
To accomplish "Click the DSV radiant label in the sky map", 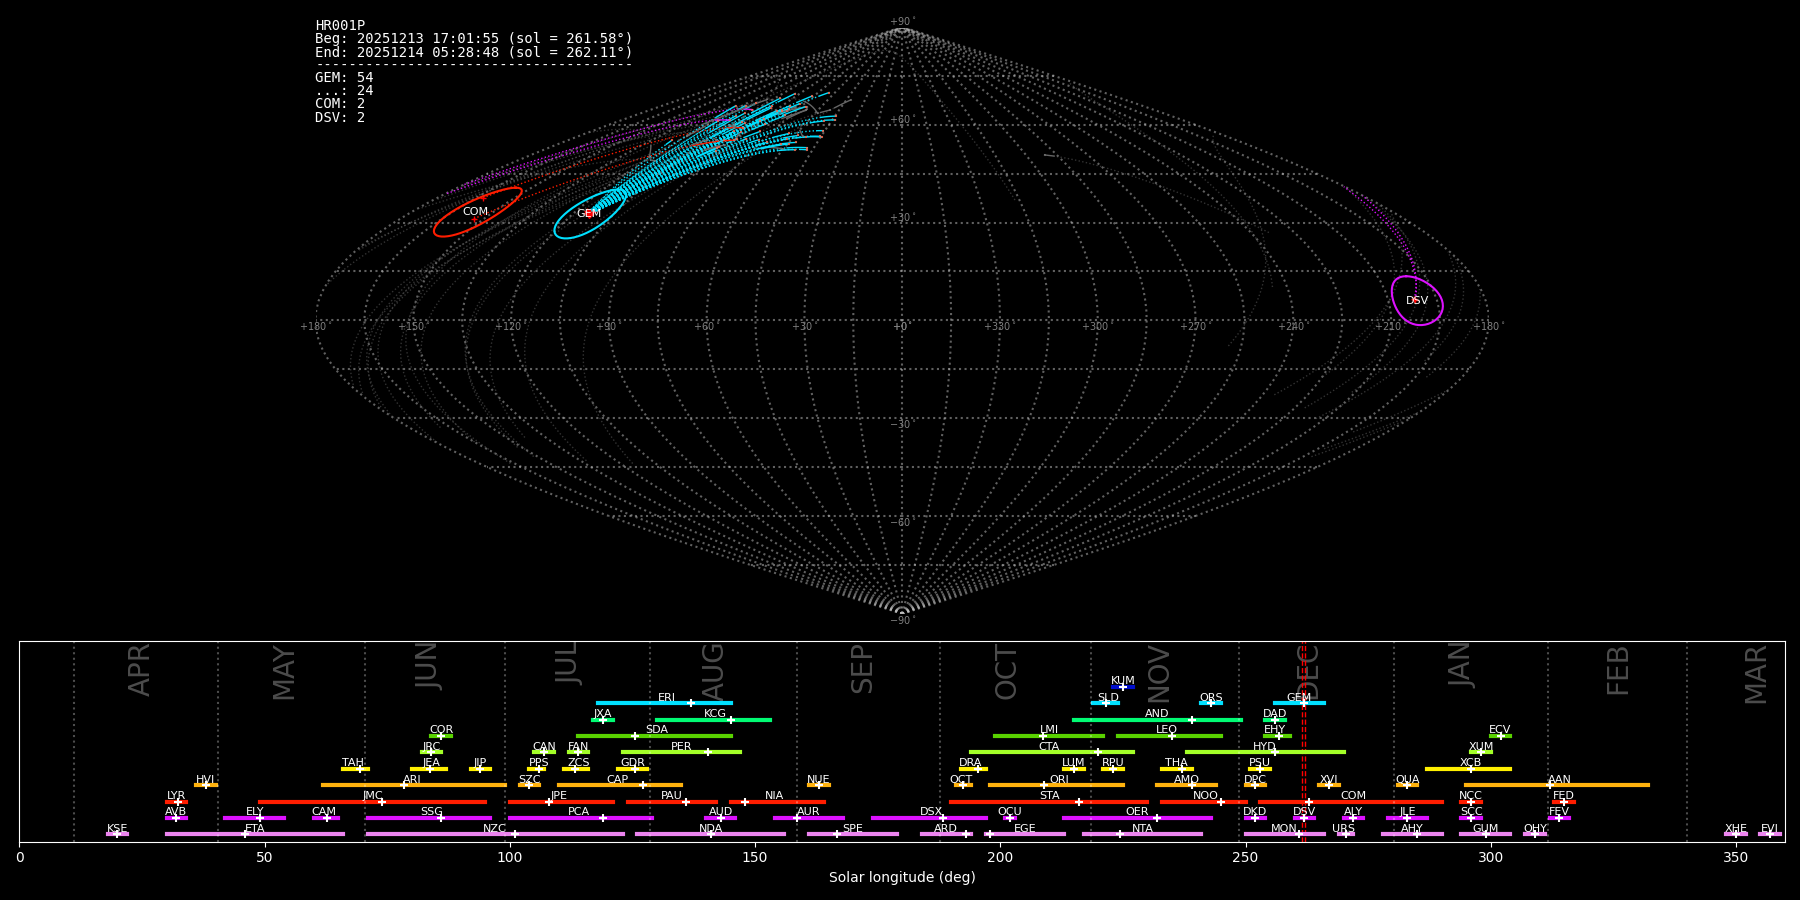I will click(1417, 301).
